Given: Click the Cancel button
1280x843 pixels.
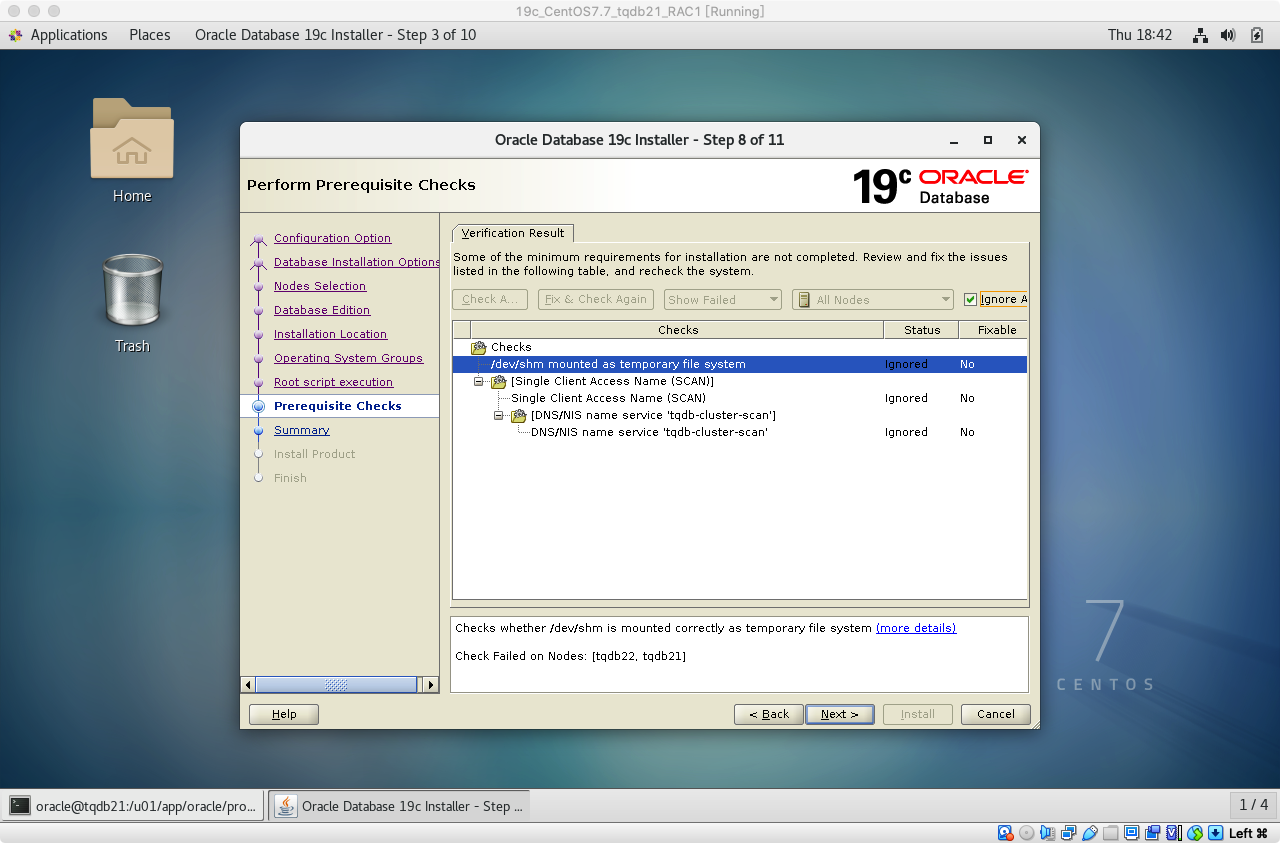Looking at the screenshot, I should pyautogui.click(x=996, y=714).
